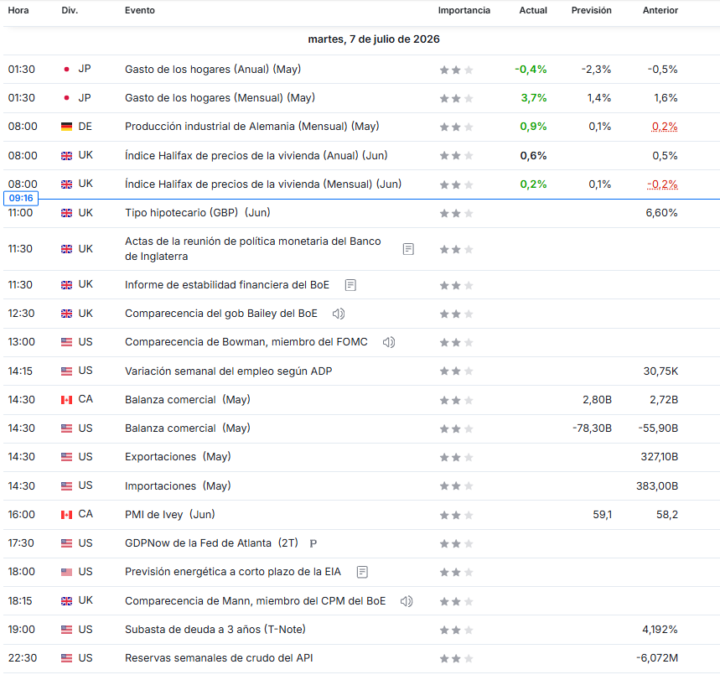
Task: Click revised previous value 0,2% for Germany
Action: [664, 126]
